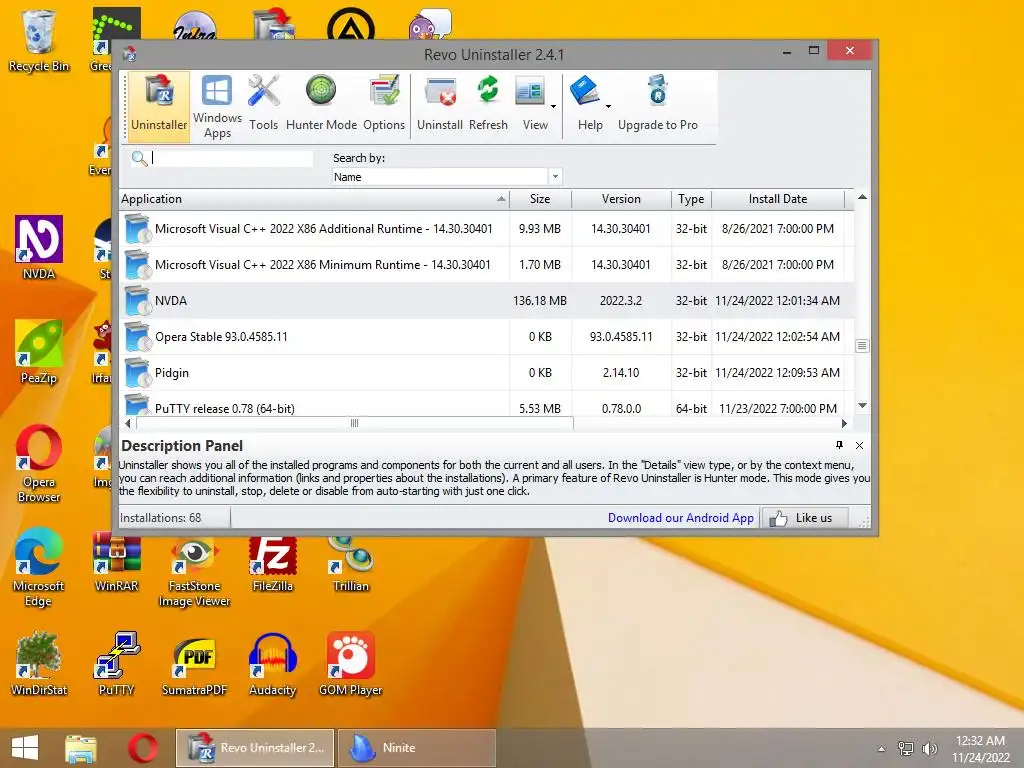Select Opera Stable 93.0.4585.11 row
Image resolution: width=1024 pixels, height=768 pixels.
(487, 336)
